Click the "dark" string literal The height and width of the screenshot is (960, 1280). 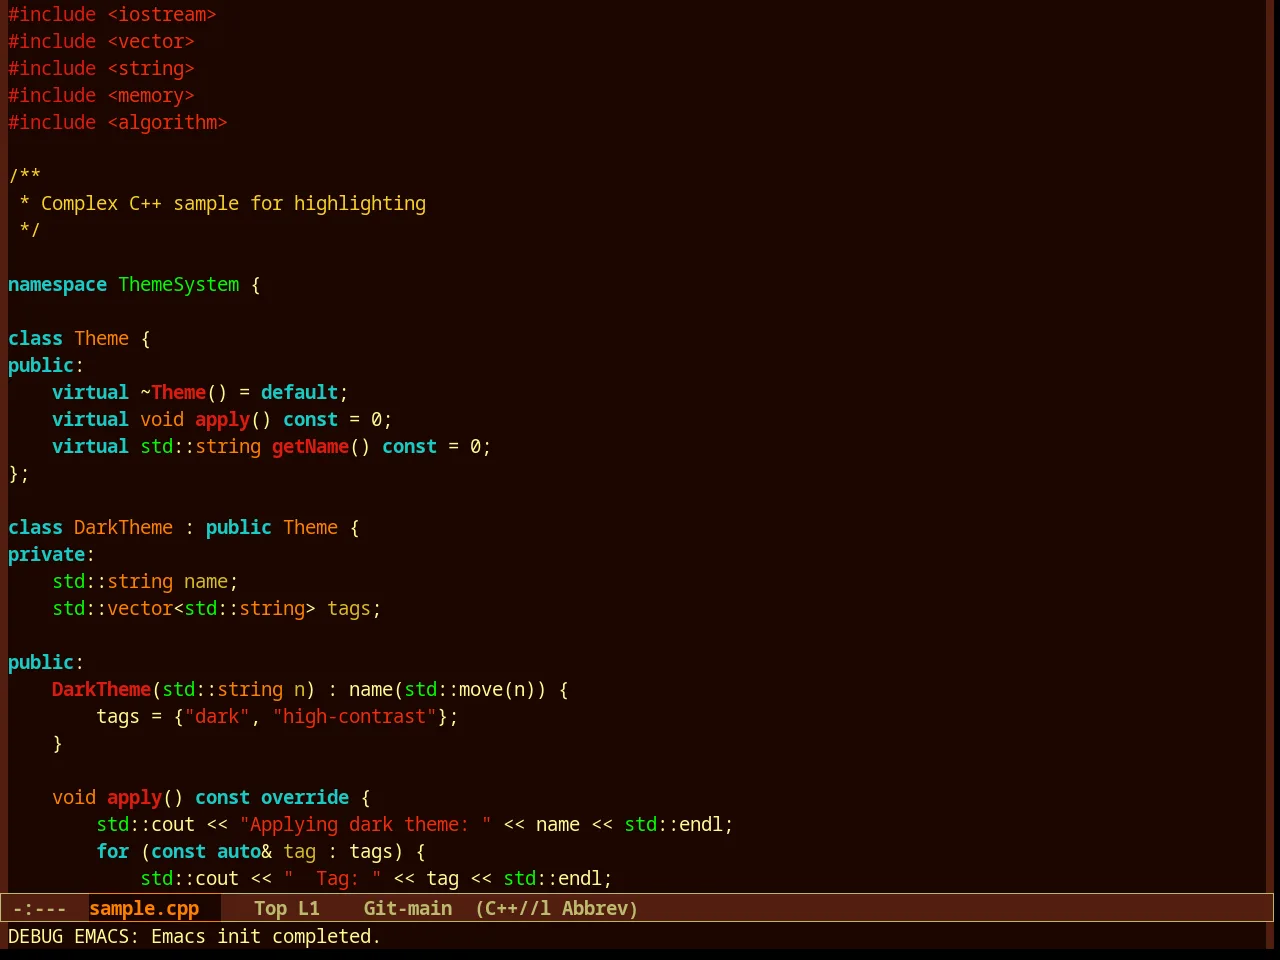217,716
